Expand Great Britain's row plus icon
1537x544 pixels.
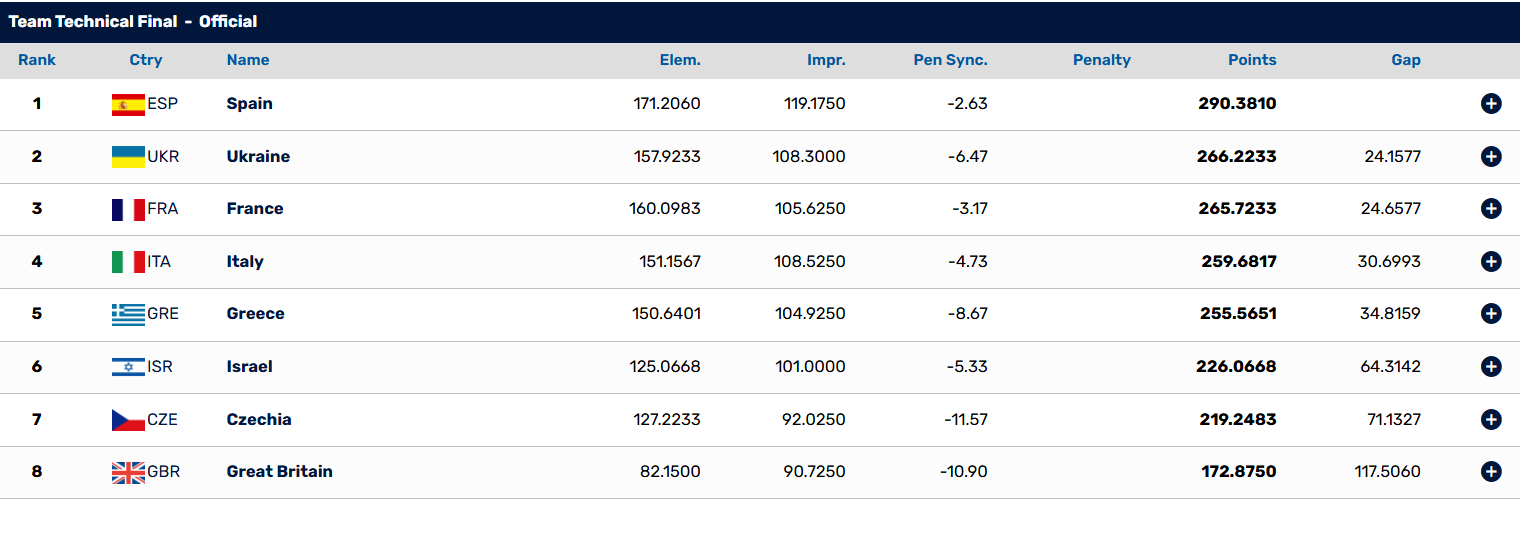[1491, 472]
